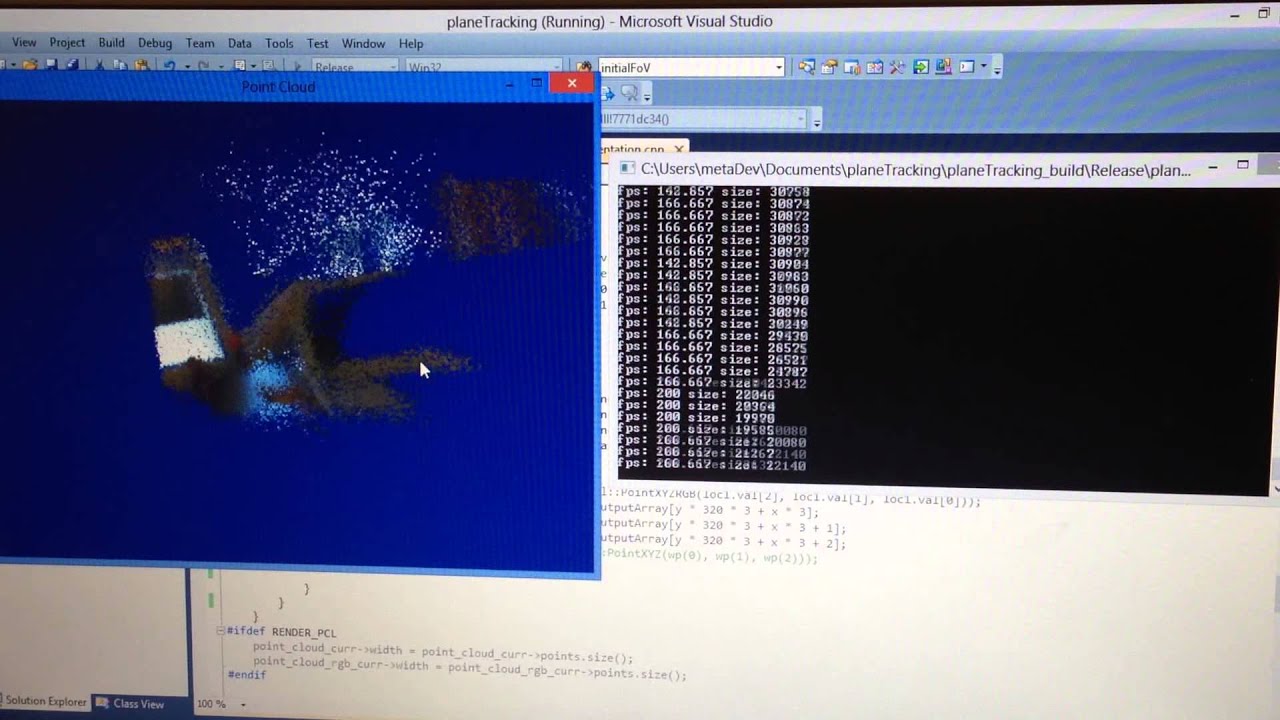The width and height of the screenshot is (1280, 720).
Task: Open the Debug menu
Action: click(155, 43)
